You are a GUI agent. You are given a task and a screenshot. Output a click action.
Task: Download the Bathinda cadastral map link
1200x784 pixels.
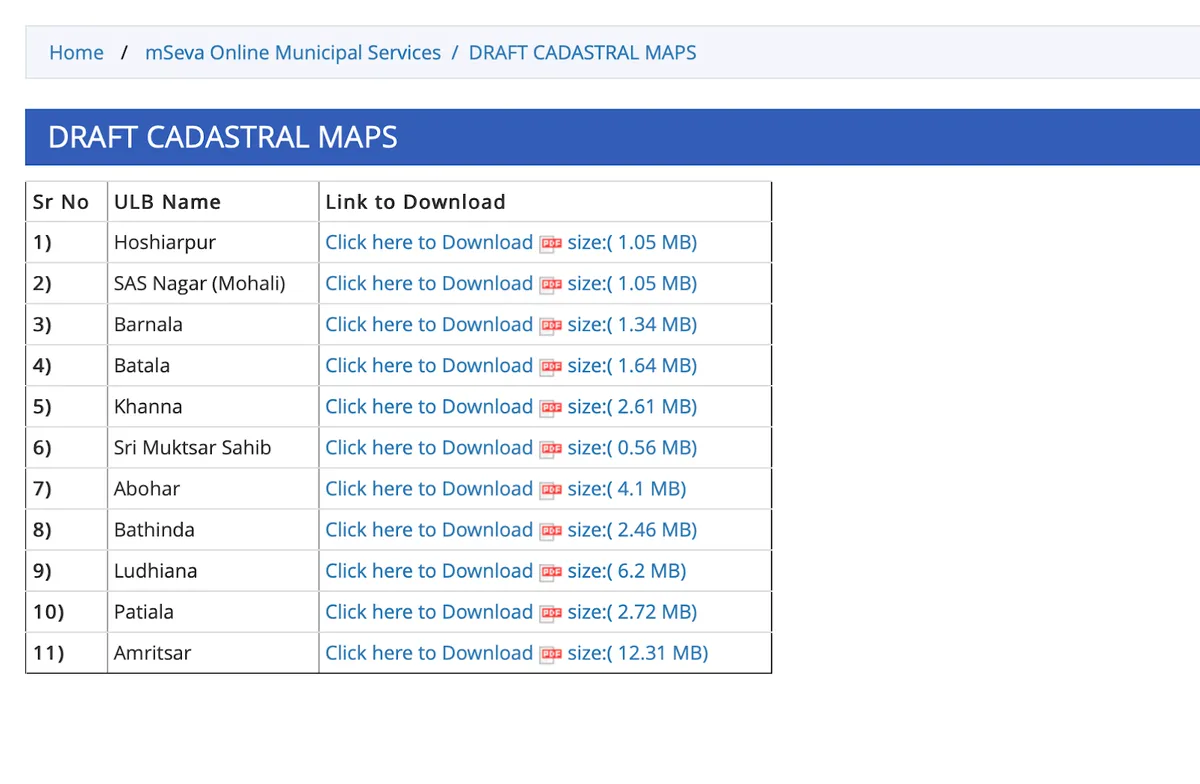click(x=428, y=530)
